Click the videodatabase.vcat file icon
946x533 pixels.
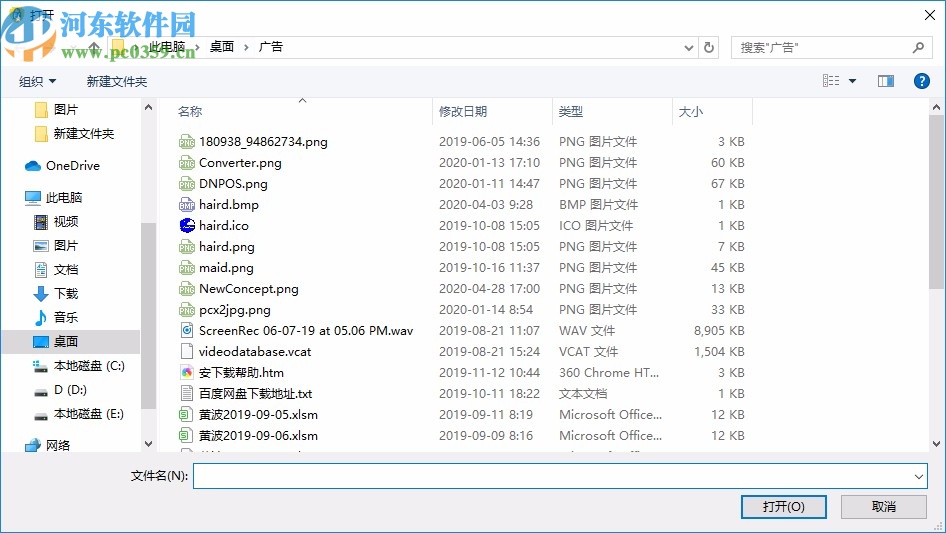[x=187, y=351]
